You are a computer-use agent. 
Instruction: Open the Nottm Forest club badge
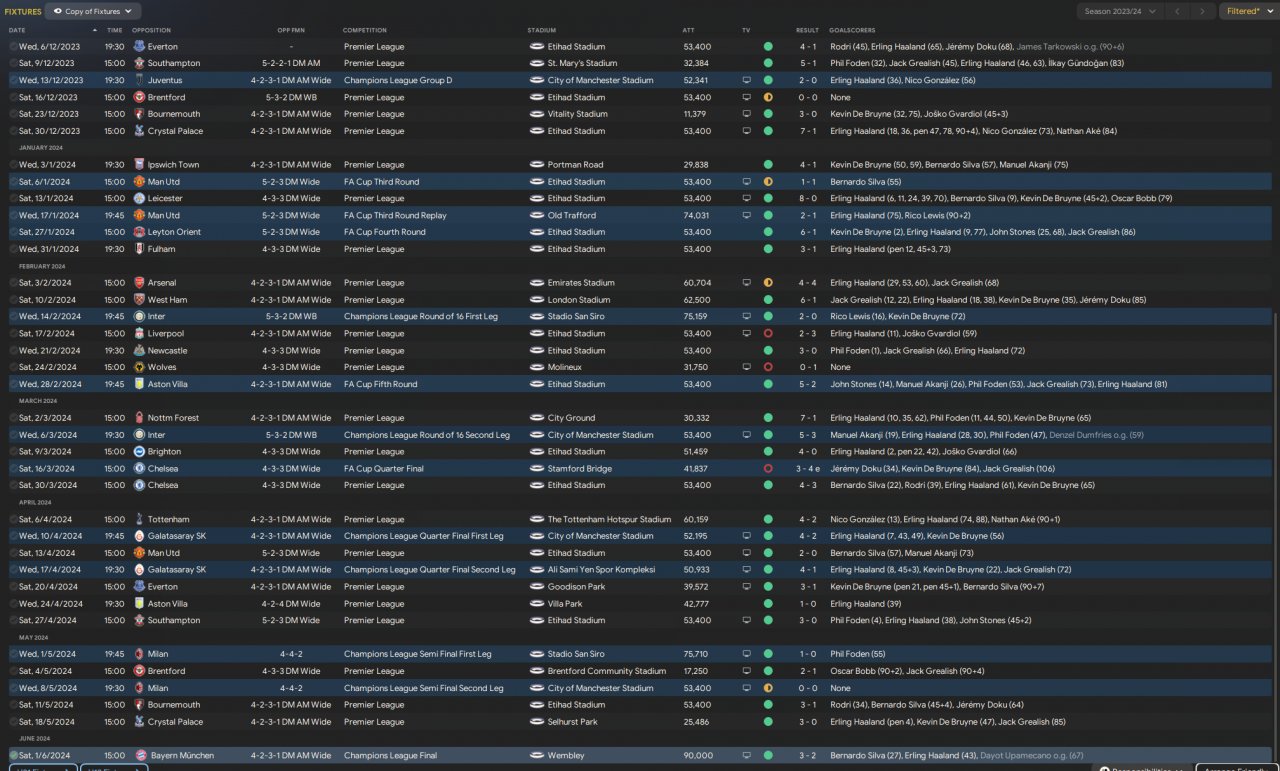[x=139, y=418]
